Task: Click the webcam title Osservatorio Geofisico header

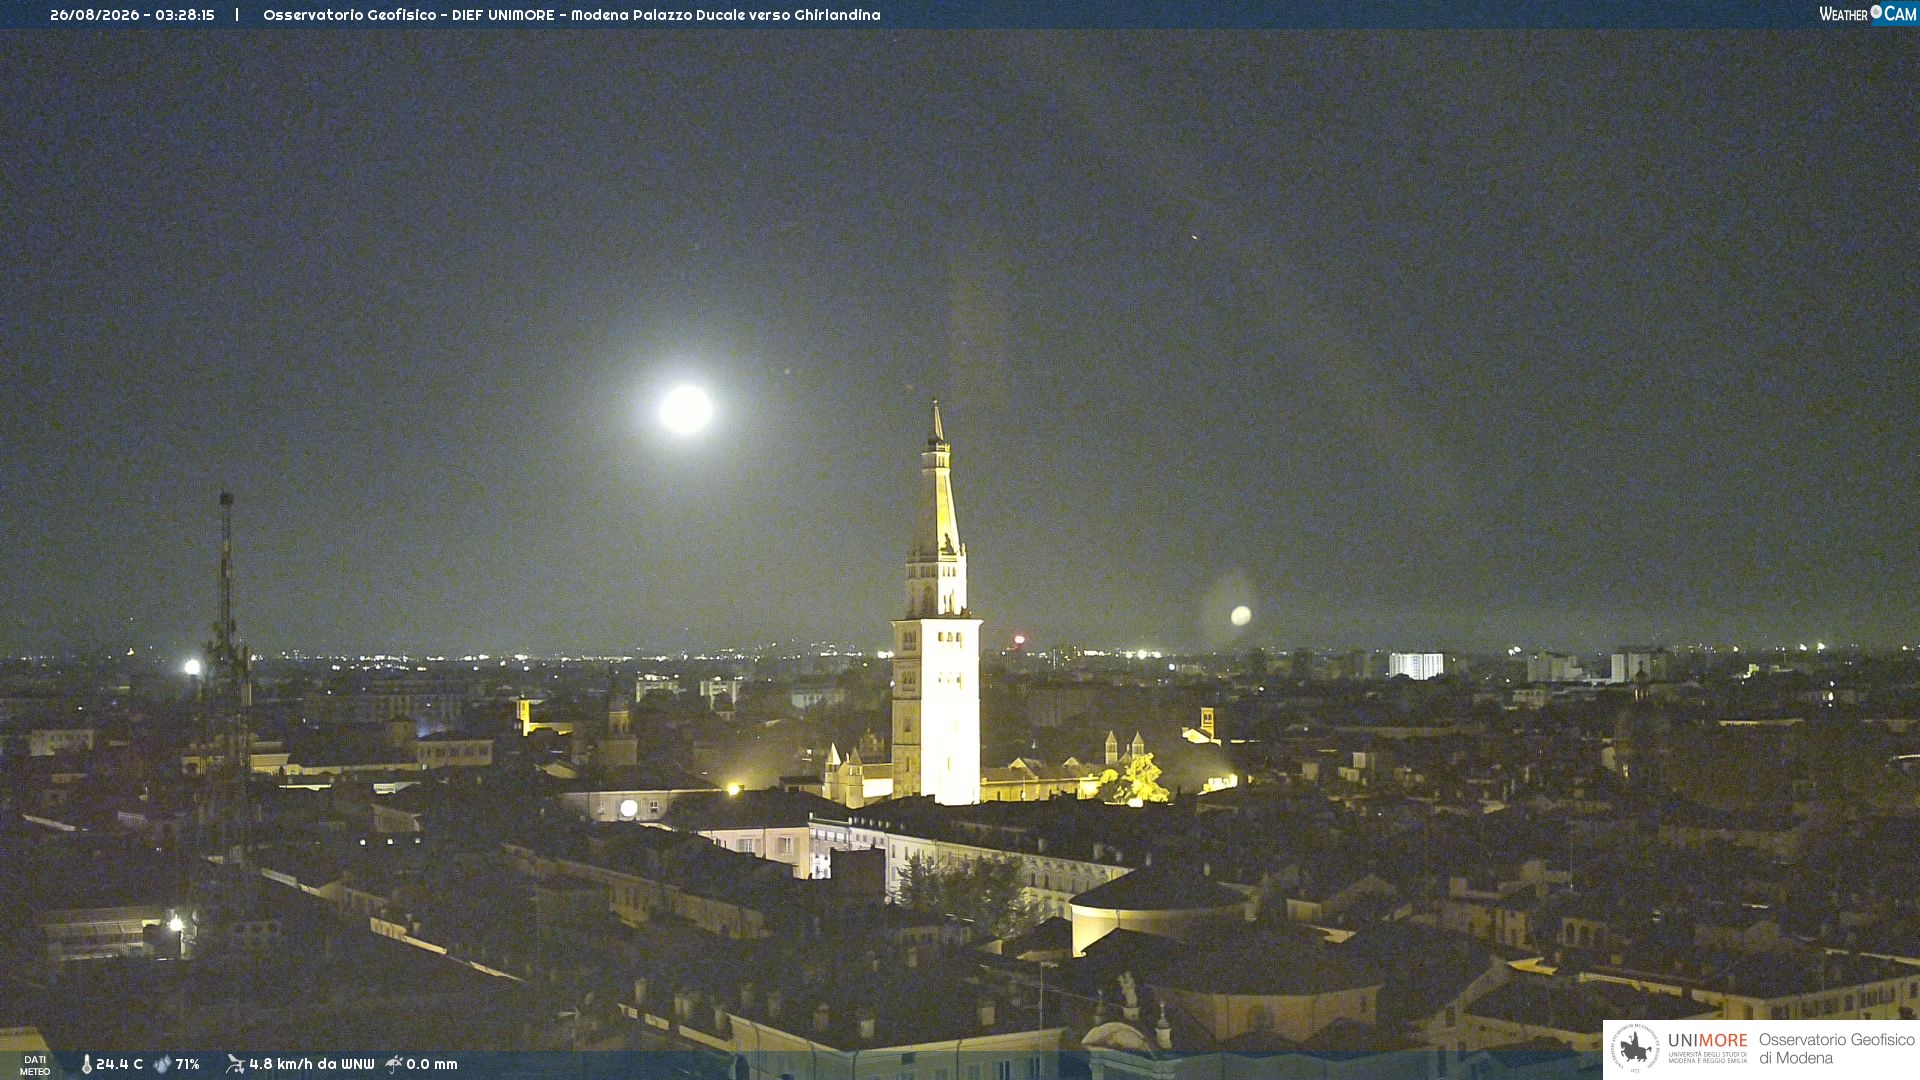Action: (x=571, y=15)
